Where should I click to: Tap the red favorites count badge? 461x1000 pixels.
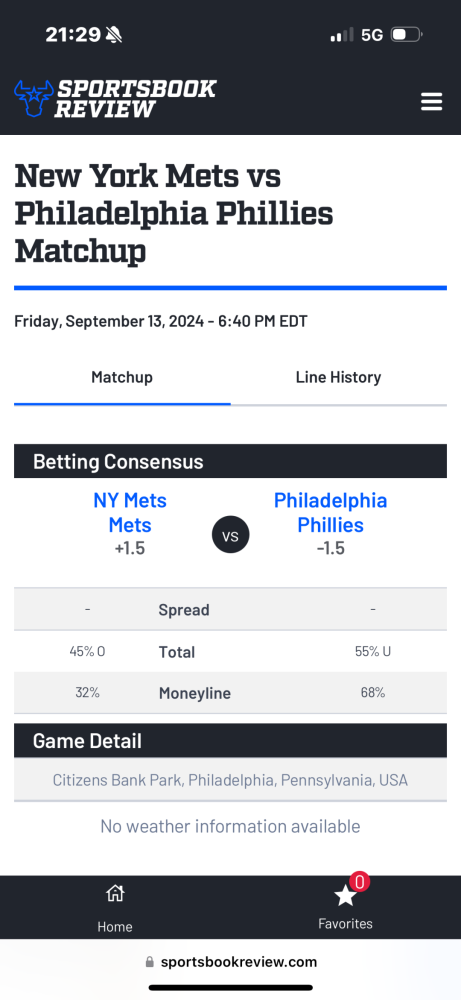[360, 882]
